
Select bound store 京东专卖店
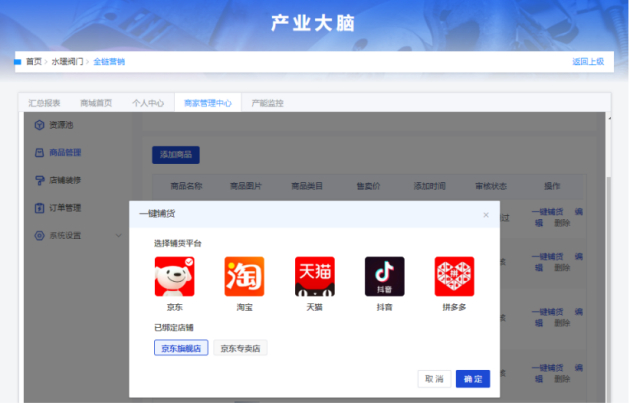click(x=240, y=348)
